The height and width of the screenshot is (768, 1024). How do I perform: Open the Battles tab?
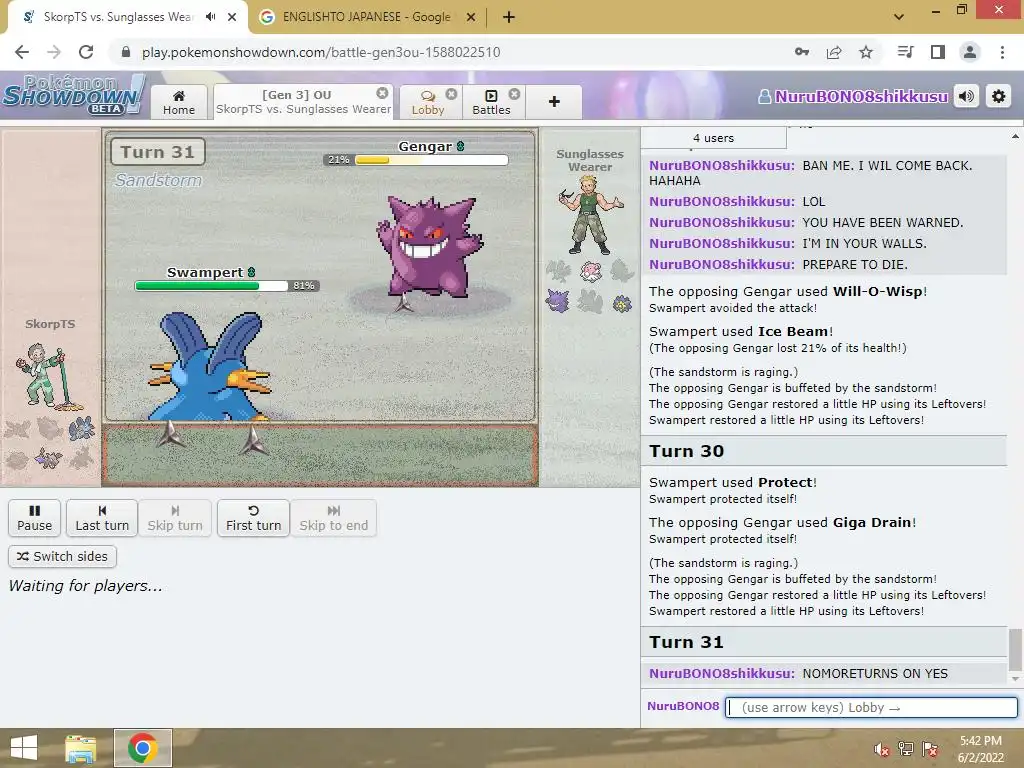[x=491, y=102]
